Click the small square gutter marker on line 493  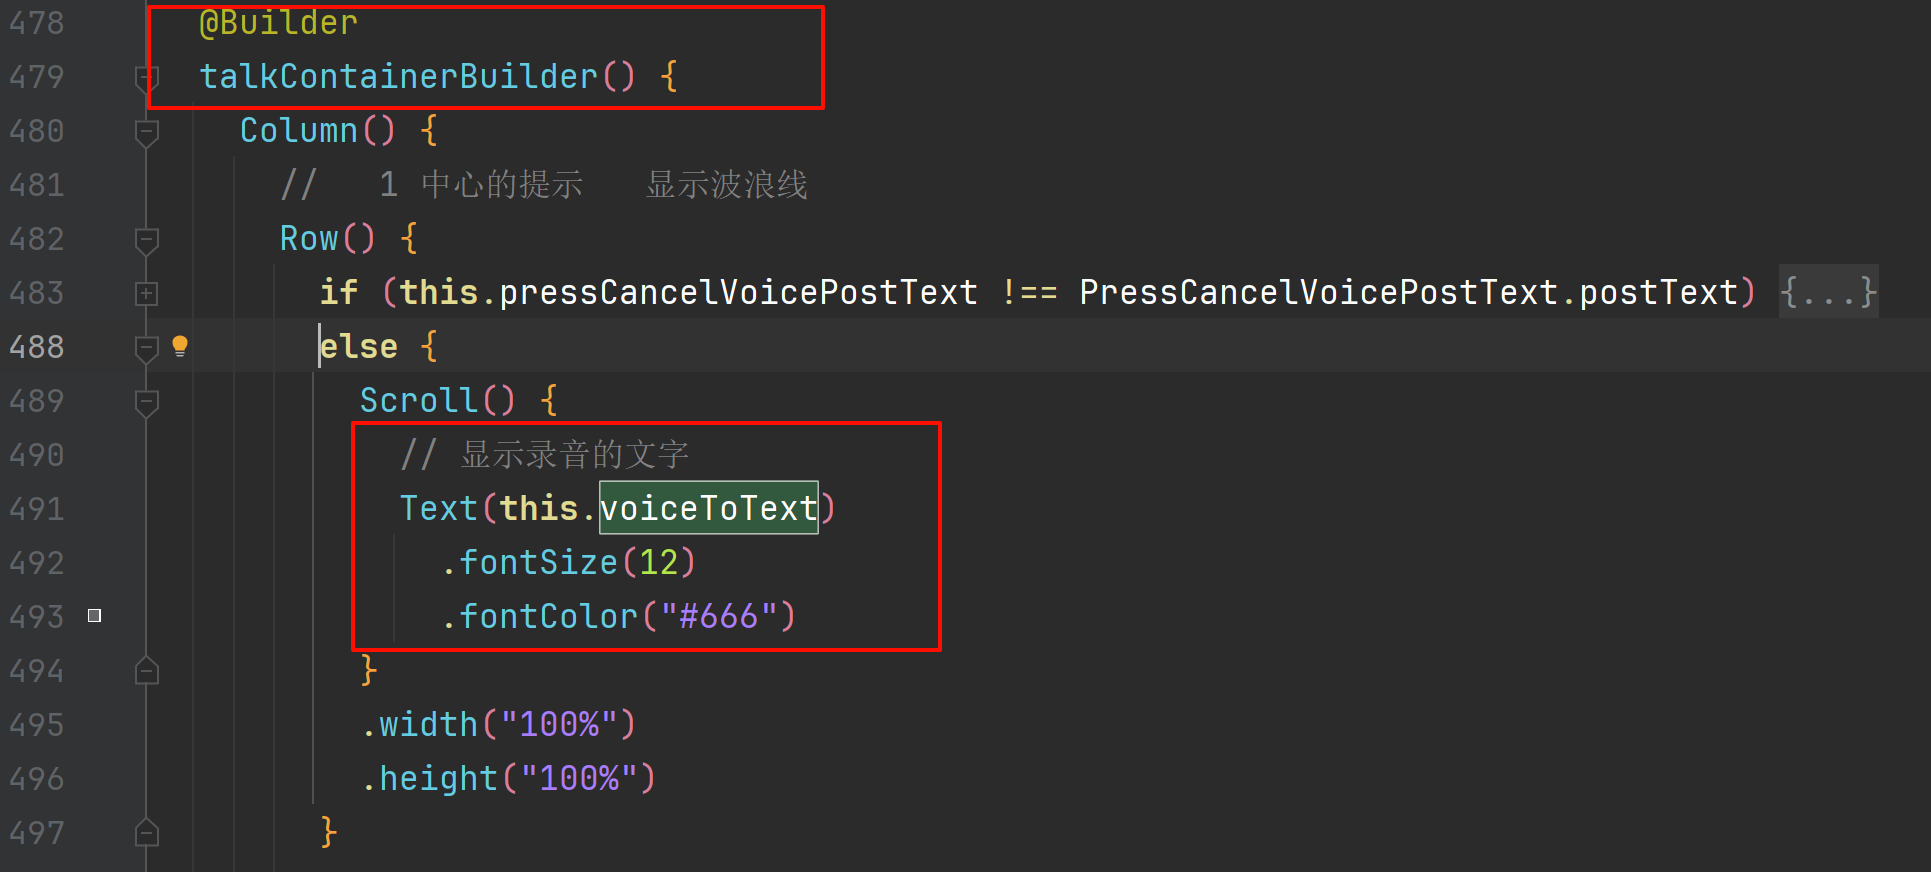pyautogui.click(x=95, y=616)
